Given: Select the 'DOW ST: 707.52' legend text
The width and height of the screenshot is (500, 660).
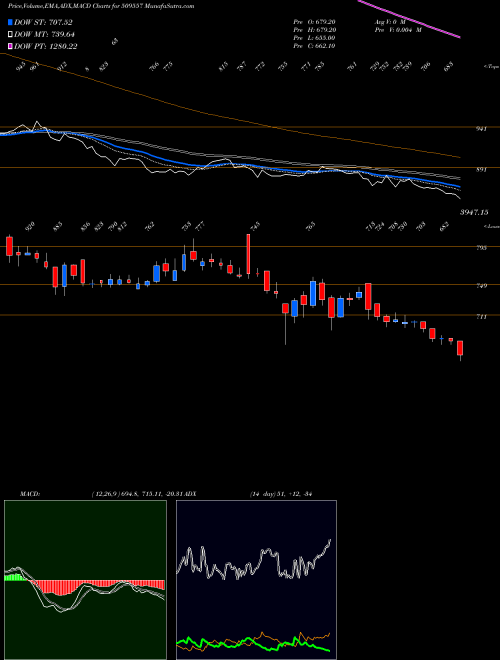Looking at the screenshot, I should pyautogui.click(x=43, y=22).
